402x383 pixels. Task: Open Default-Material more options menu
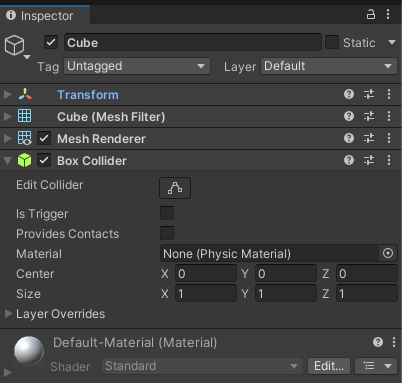[x=394, y=342]
